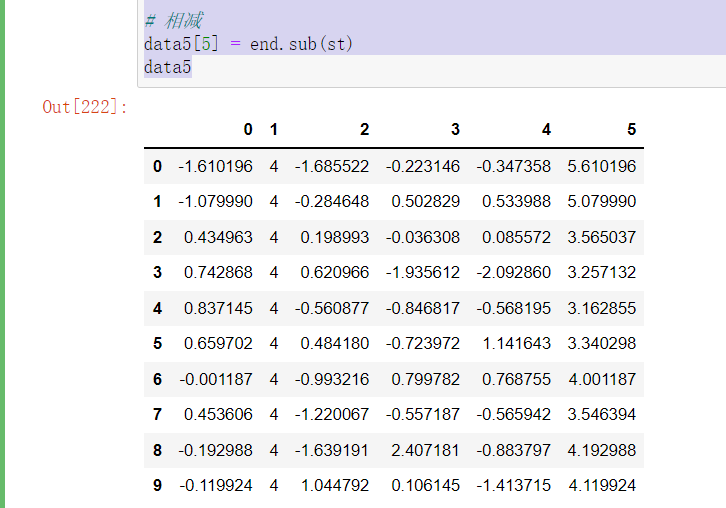Click column header 0
Image resolution: width=726 pixels, height=508 pixels.
click(x=248, y=129)
